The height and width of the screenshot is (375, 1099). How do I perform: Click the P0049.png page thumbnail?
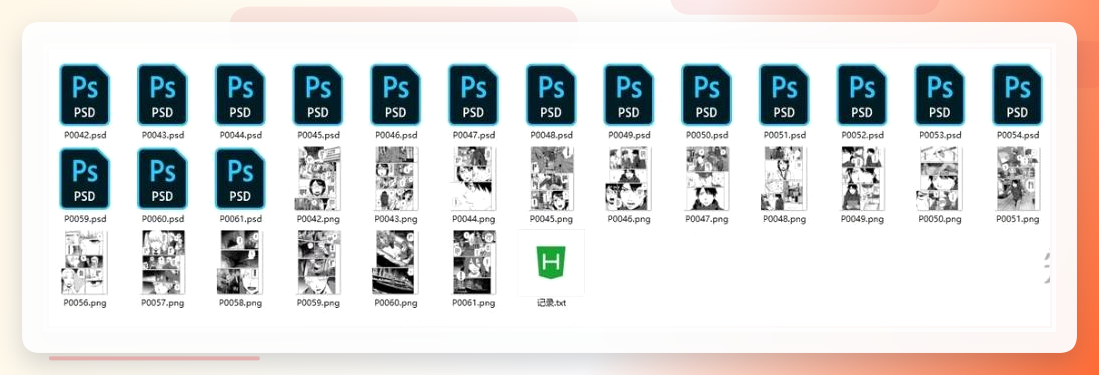[x=863, y=179]
